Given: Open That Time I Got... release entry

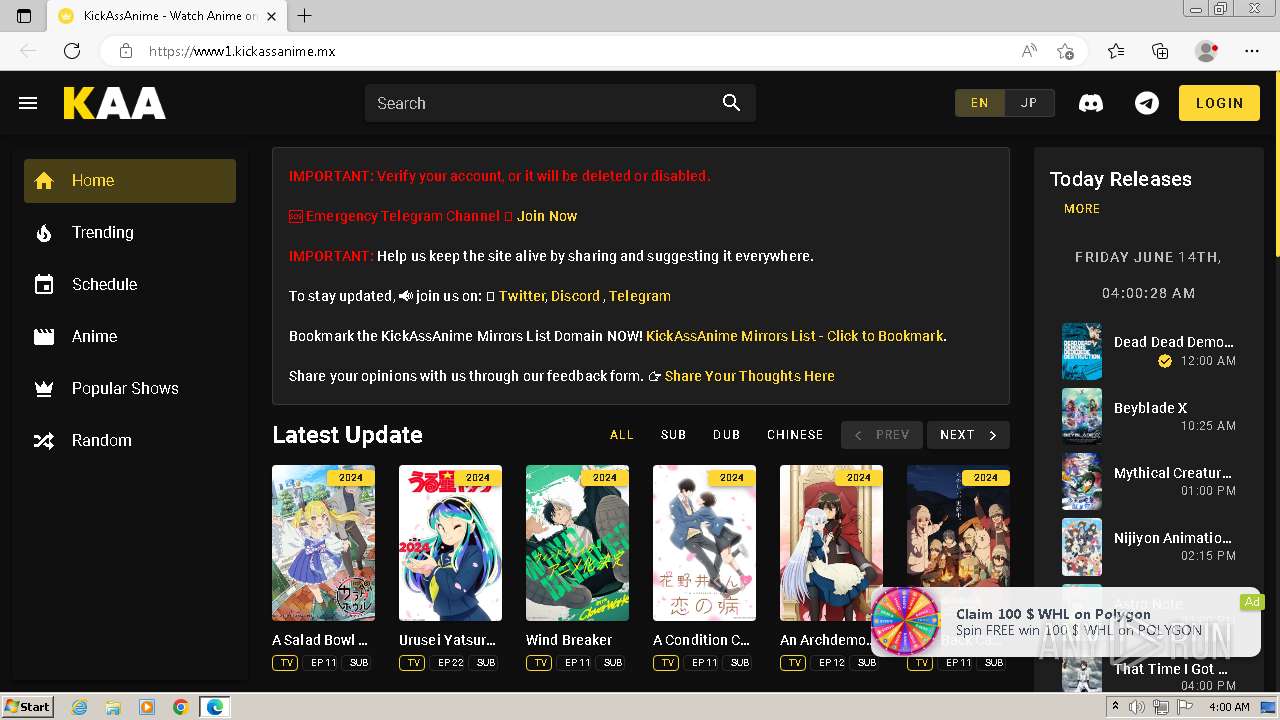Looking at the screenshot, I should click(1149, 675).
